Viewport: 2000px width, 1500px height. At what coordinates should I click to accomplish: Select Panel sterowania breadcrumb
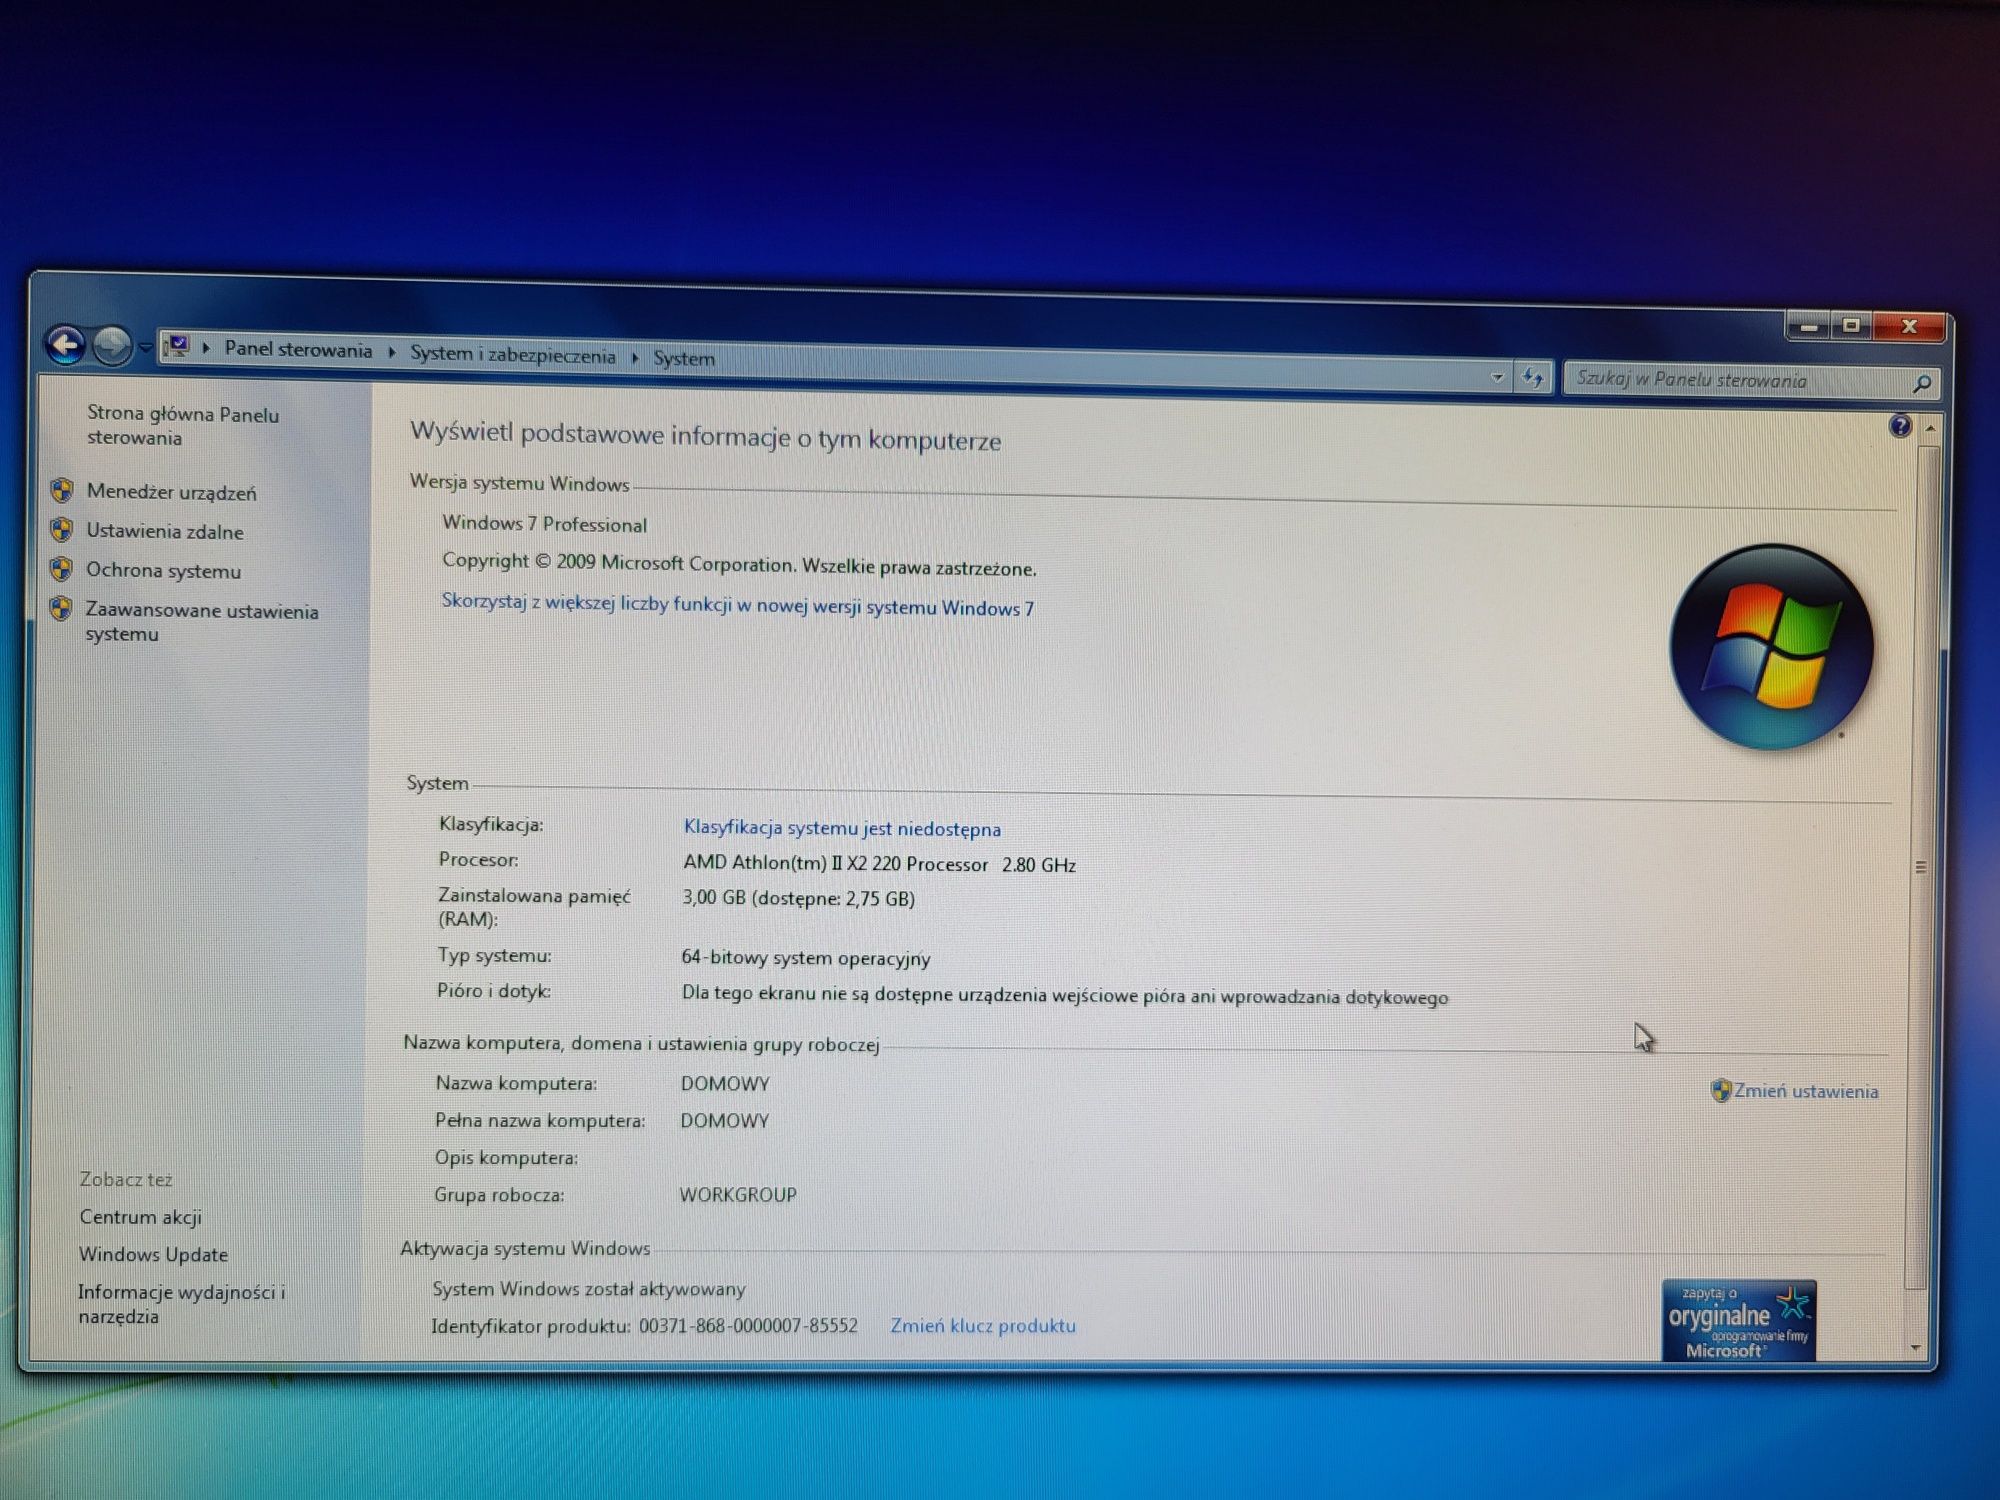point(298,350)
